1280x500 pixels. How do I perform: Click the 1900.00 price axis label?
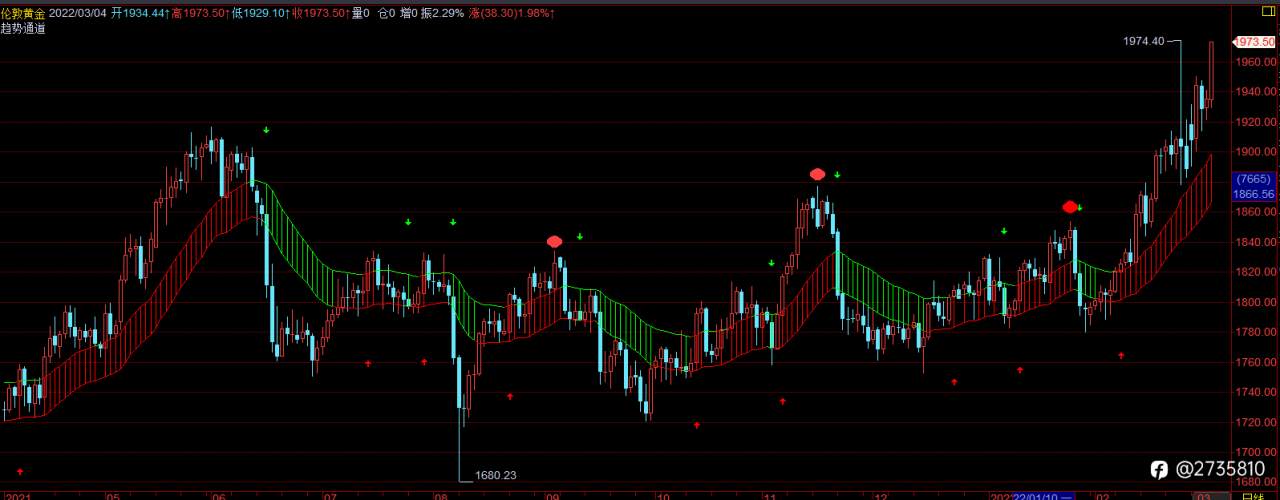point(1256,151)
